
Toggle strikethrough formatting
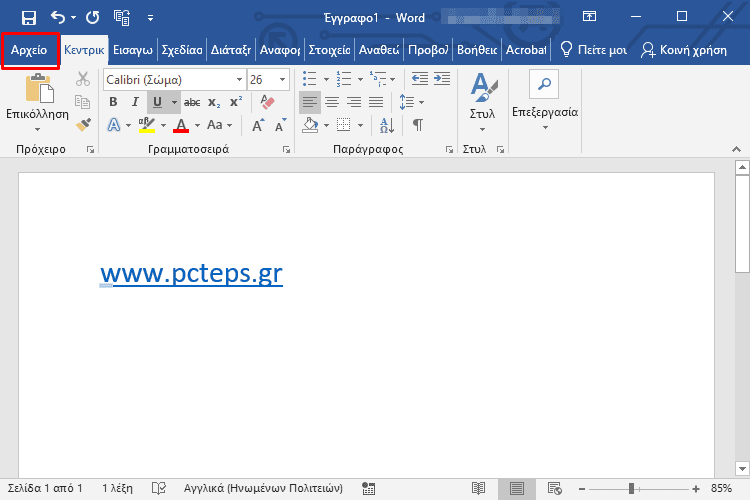click(x=192, y=102)
